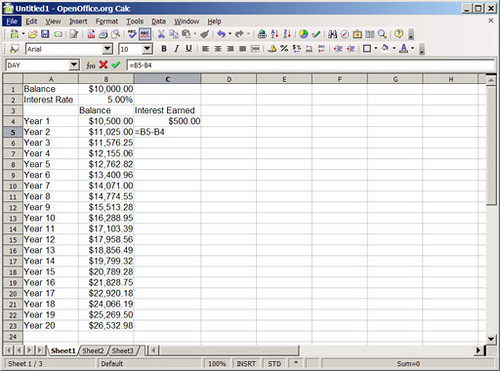The image size is (500, 371).
Task: Open the File menu
Action: click(12, 21)
